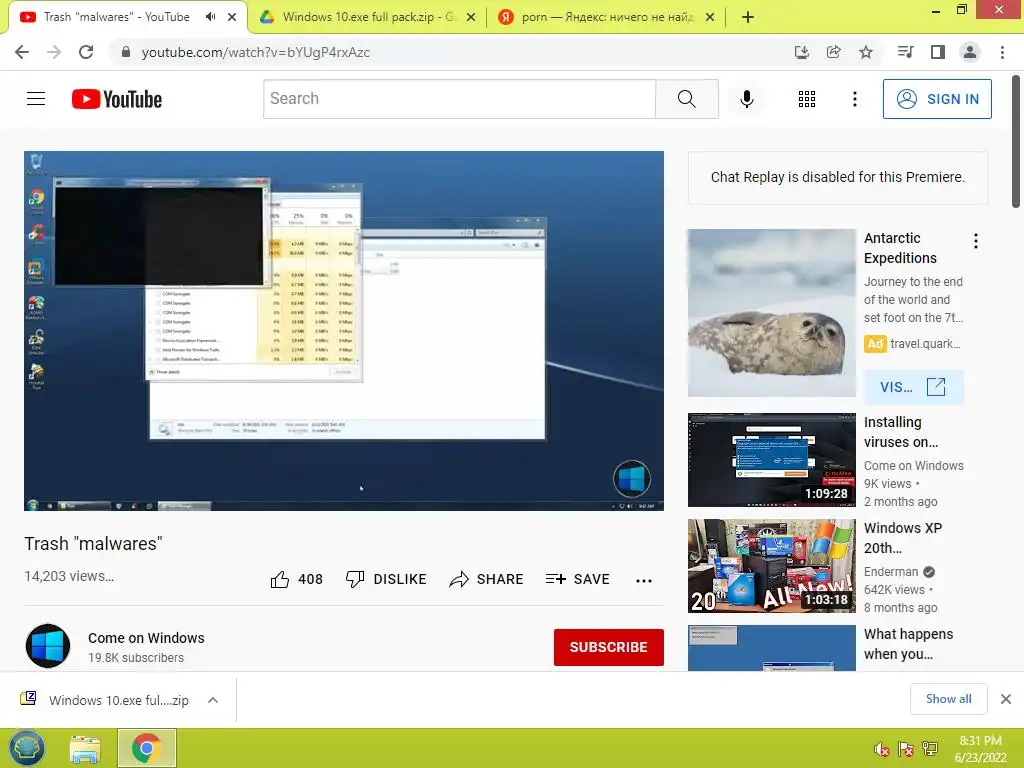
Task: Open Windows XP 20th... video thumbnail
Action: click(771, 566)
